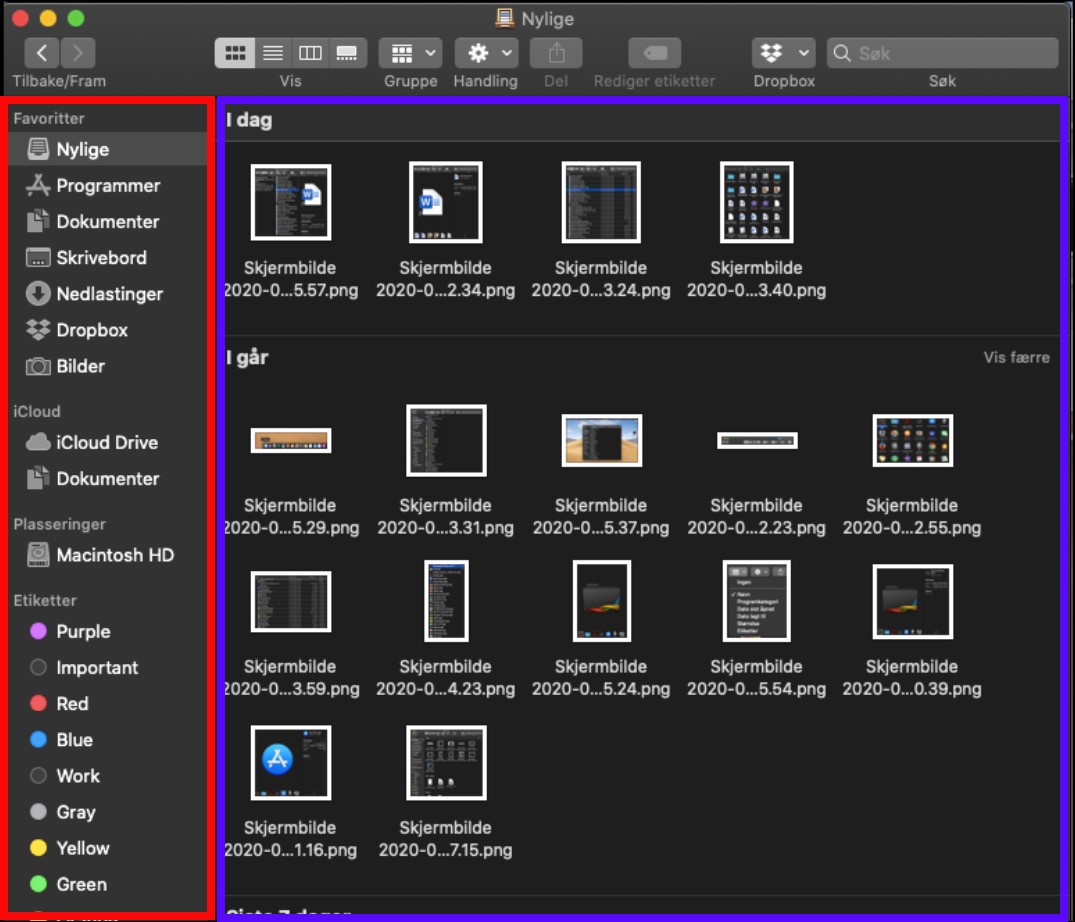Switch to column view in toolbar
Screen dimensions: 1075x922
click(310, 53)
